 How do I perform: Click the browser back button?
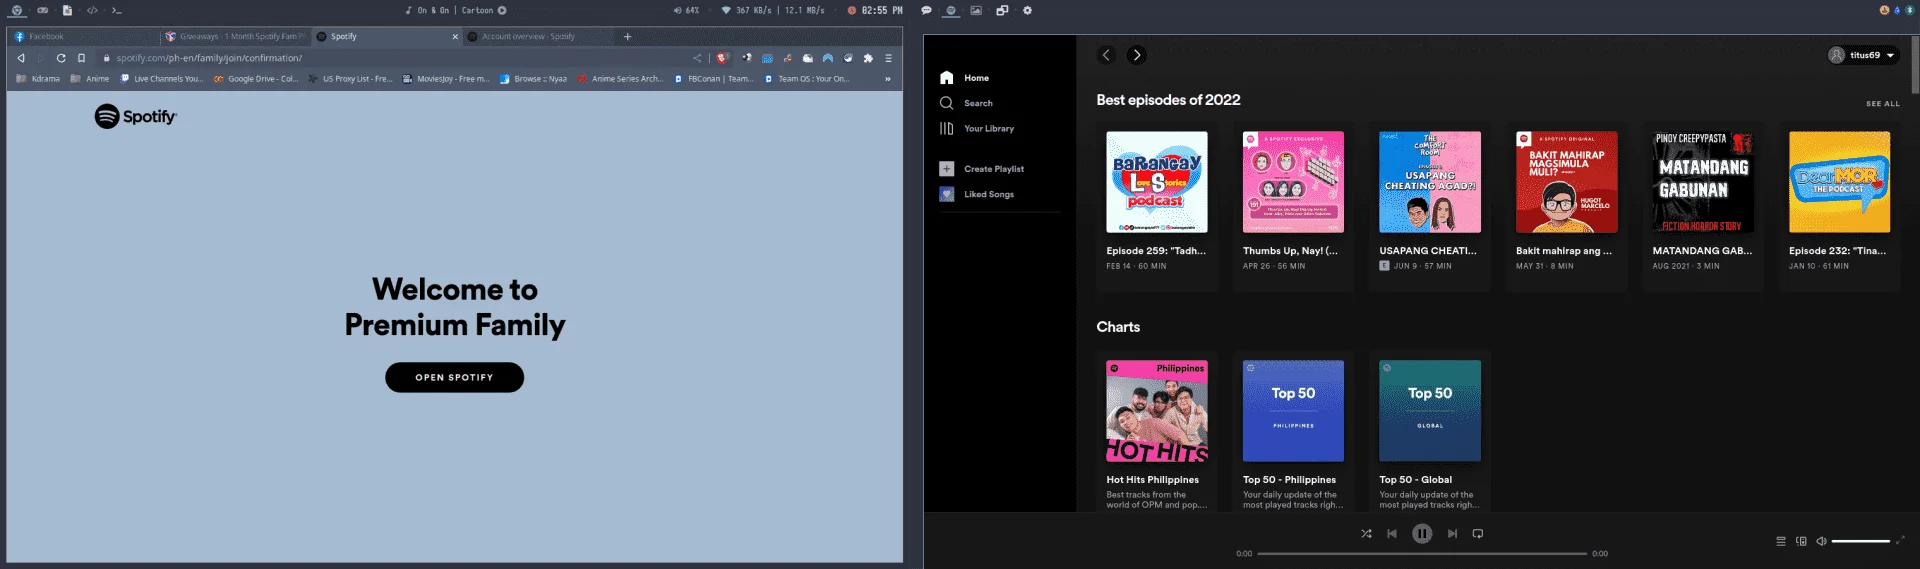pos(21,58)
